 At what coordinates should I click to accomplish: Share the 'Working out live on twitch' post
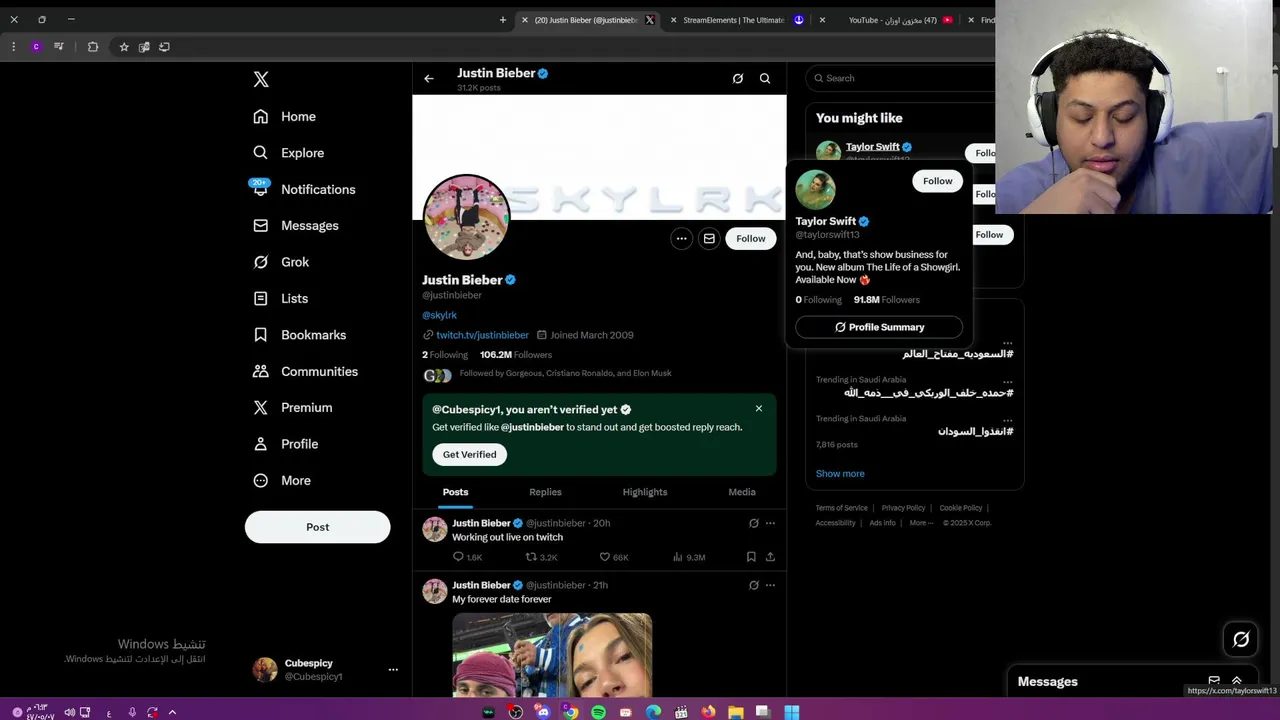click(x=770, y=557)
